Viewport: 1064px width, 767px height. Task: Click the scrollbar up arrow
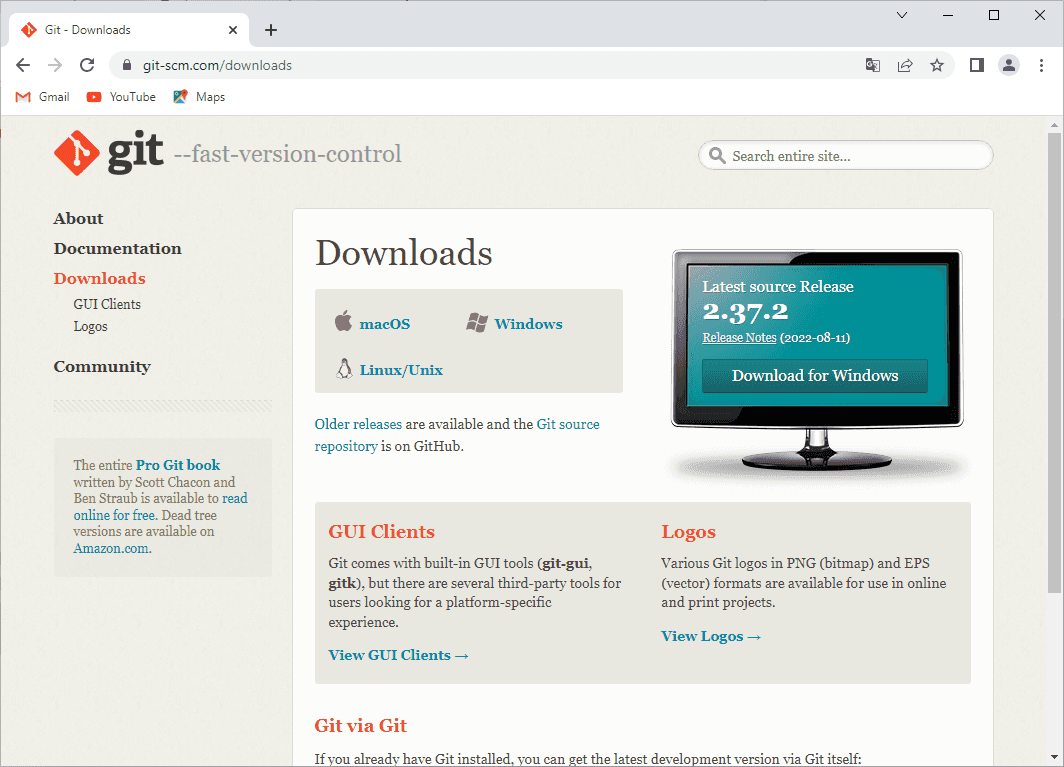coord(1054,126)
